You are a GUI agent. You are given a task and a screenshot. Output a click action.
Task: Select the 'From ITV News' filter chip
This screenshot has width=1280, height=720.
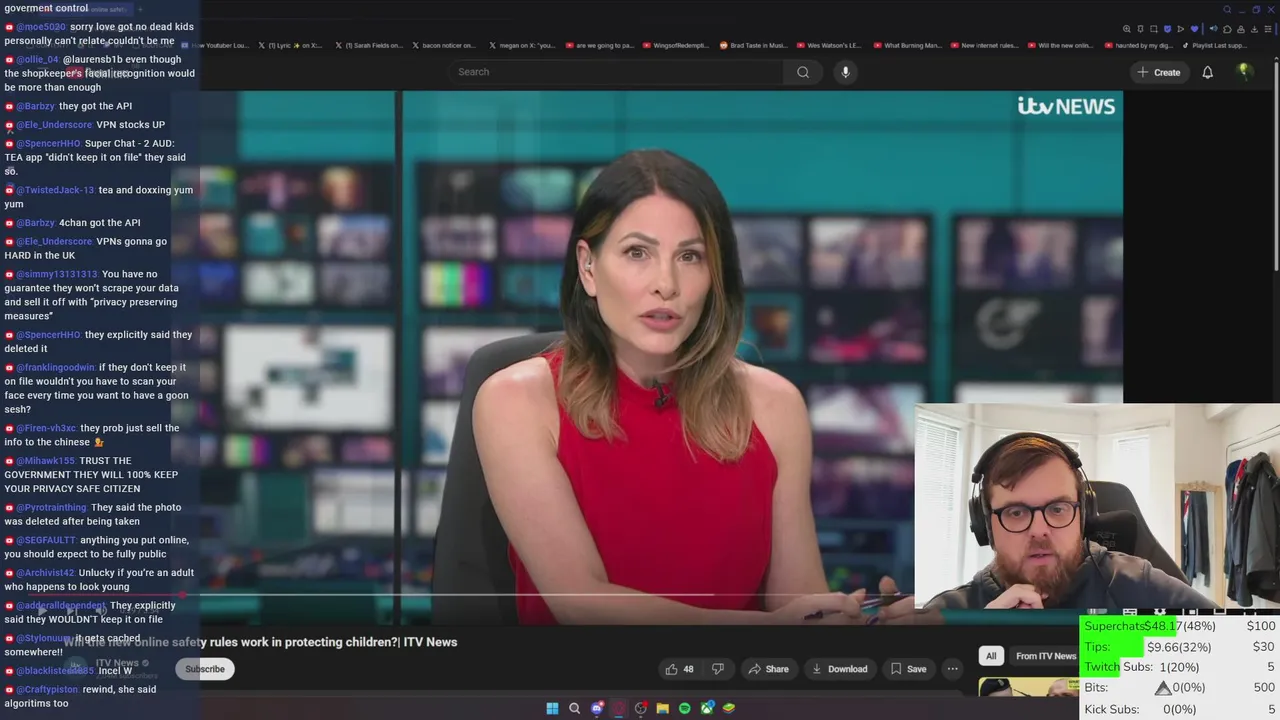[1045, 656]
